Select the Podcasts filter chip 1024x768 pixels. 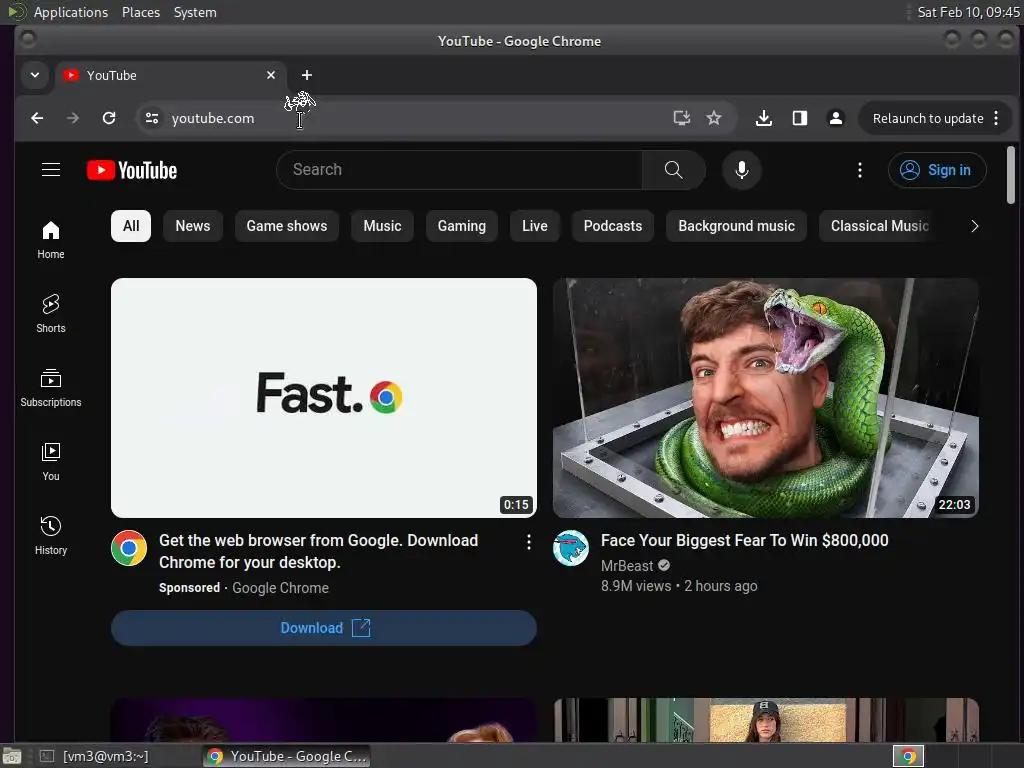point(613,226)
